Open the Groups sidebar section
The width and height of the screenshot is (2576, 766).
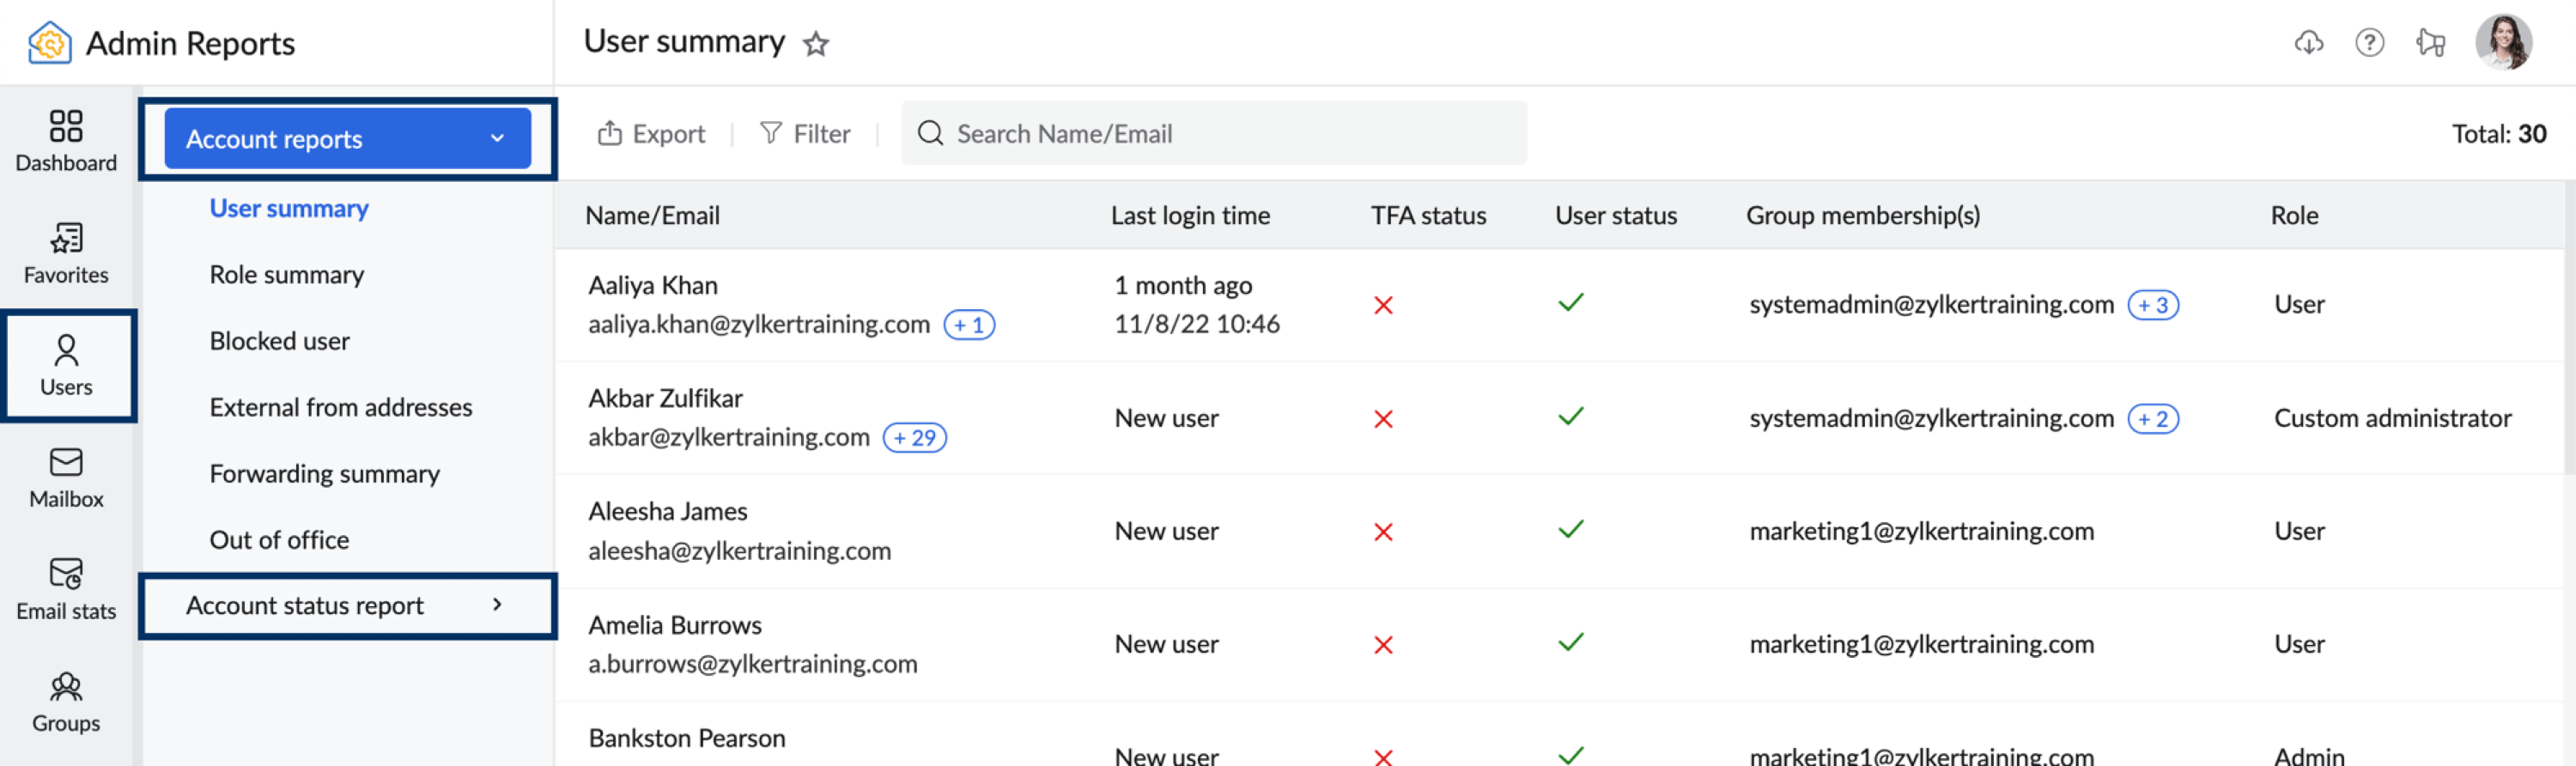tap(66, 701)
